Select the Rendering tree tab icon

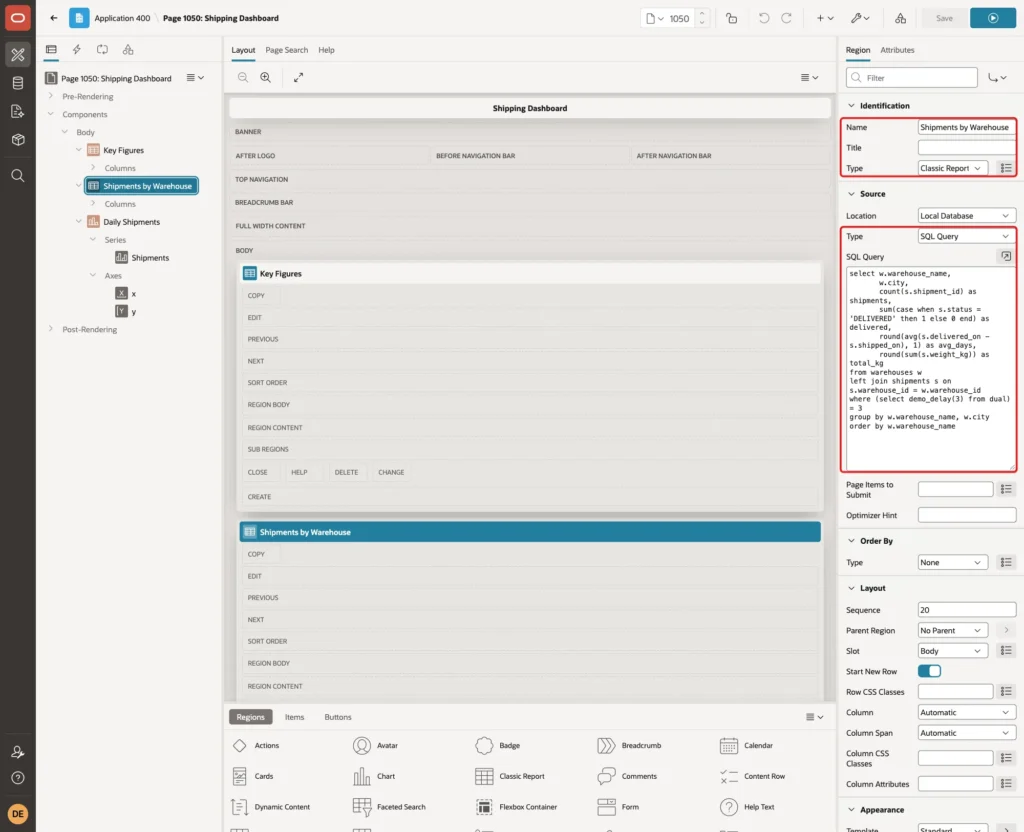51,50
